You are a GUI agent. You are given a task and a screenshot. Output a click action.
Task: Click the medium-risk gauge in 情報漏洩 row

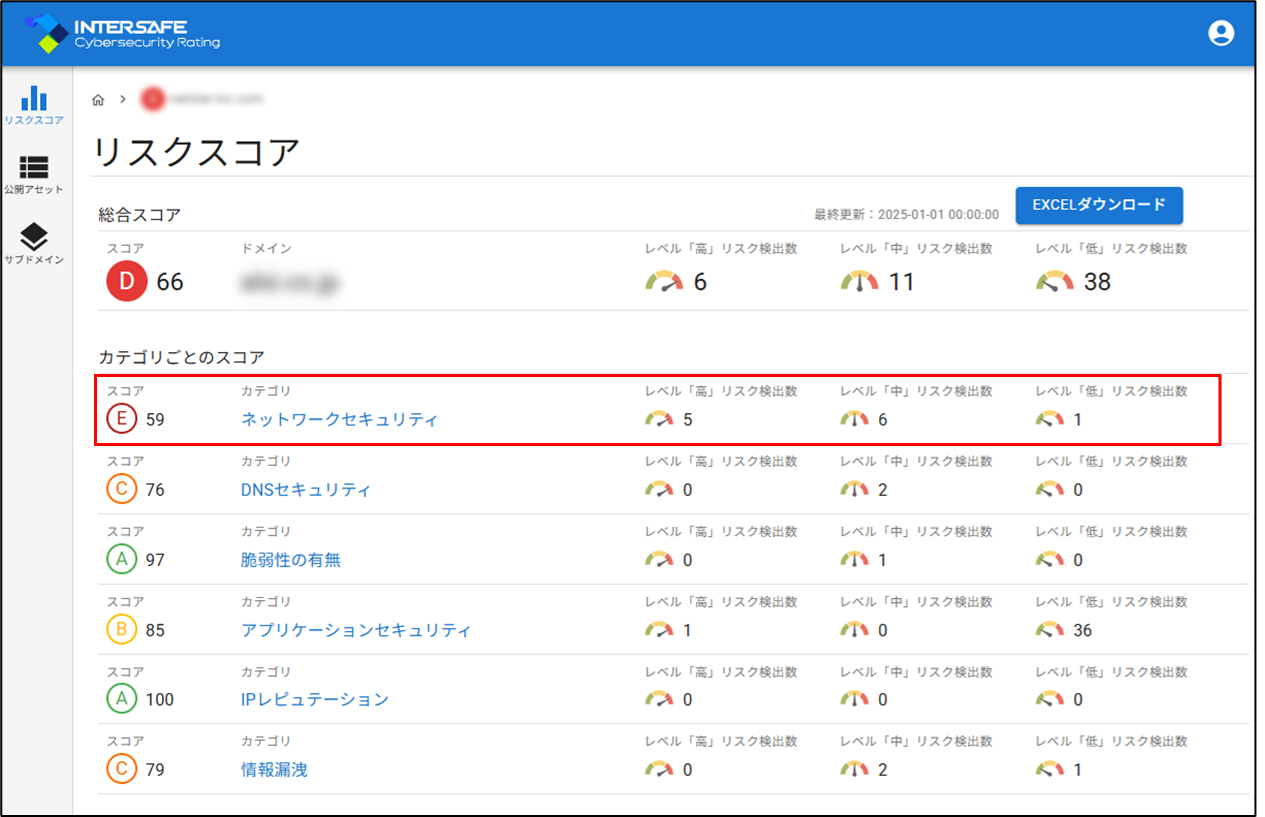tap(855, 770)
